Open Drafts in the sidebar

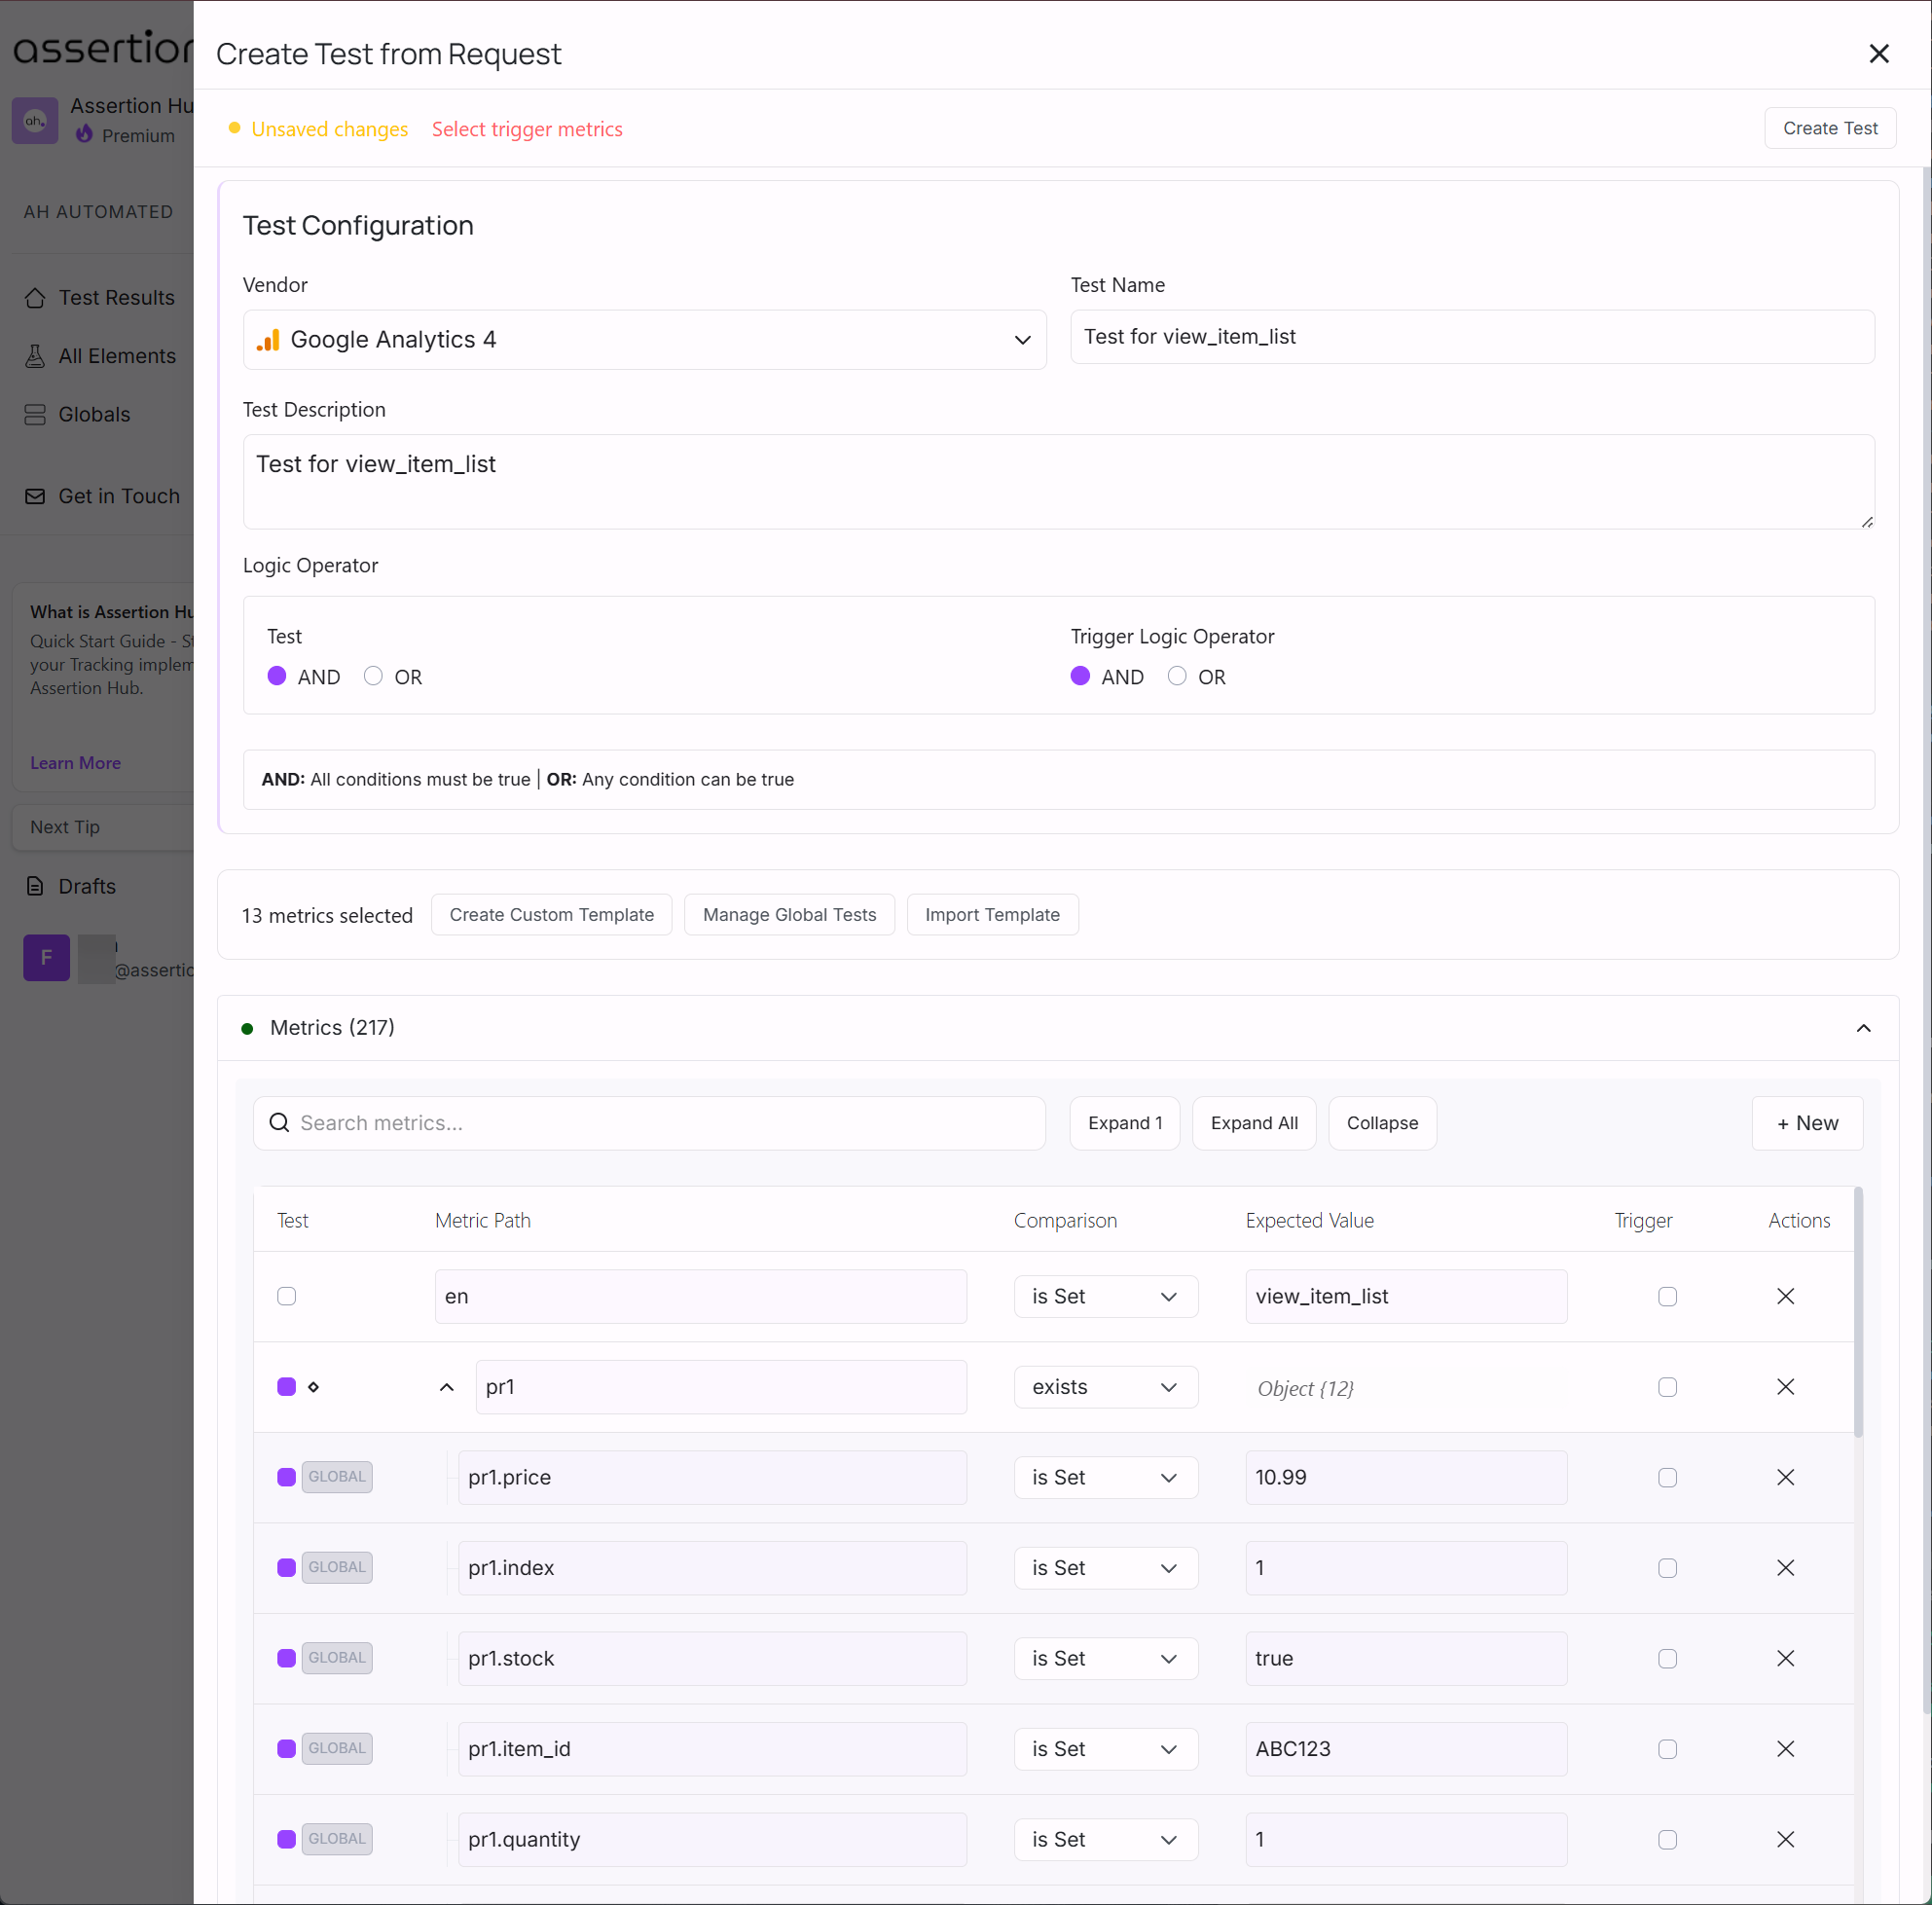click(86, 886)
